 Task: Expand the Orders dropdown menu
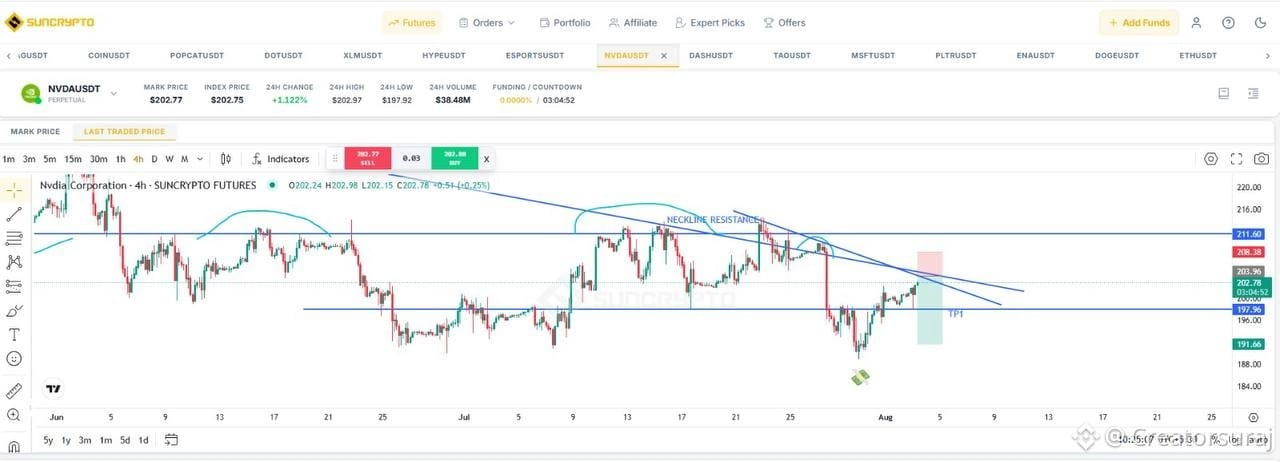487,22
